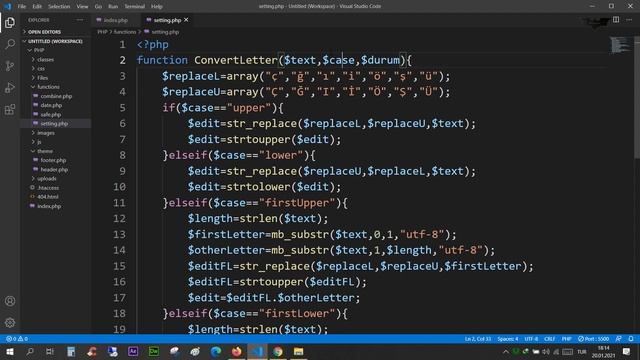Open File Explorer from taskbar
The height and width of the screenshot is (360, 640).
click(x=298, y=351)
